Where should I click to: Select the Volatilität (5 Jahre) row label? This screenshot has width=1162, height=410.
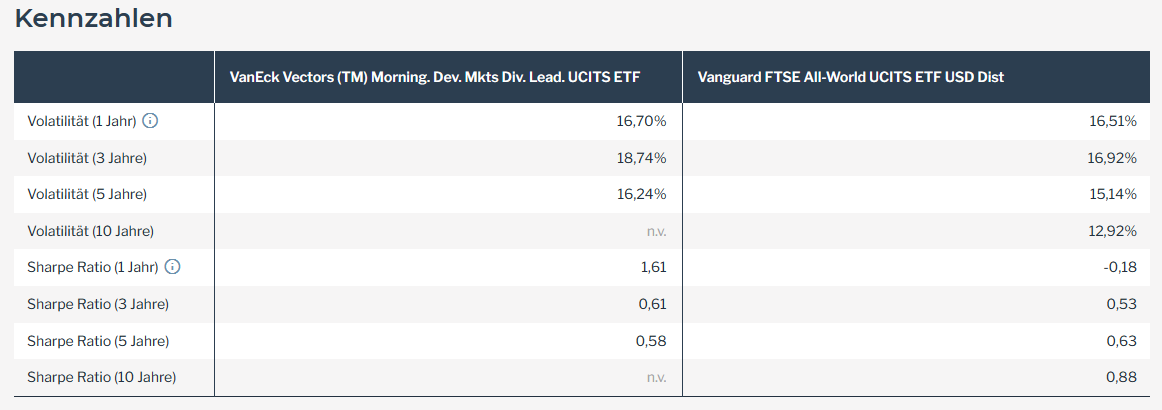point(87,194)
